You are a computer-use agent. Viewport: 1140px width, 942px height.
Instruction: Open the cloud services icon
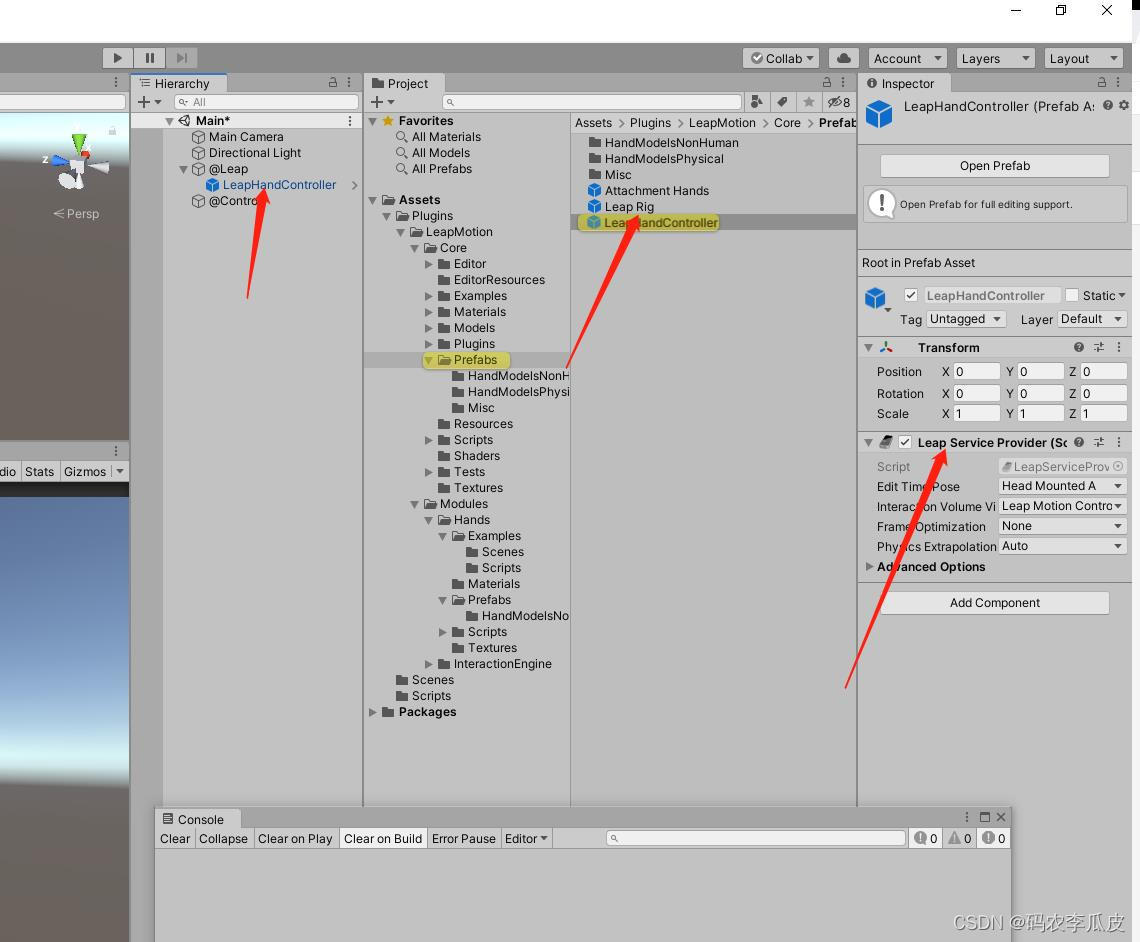(843, 58)
